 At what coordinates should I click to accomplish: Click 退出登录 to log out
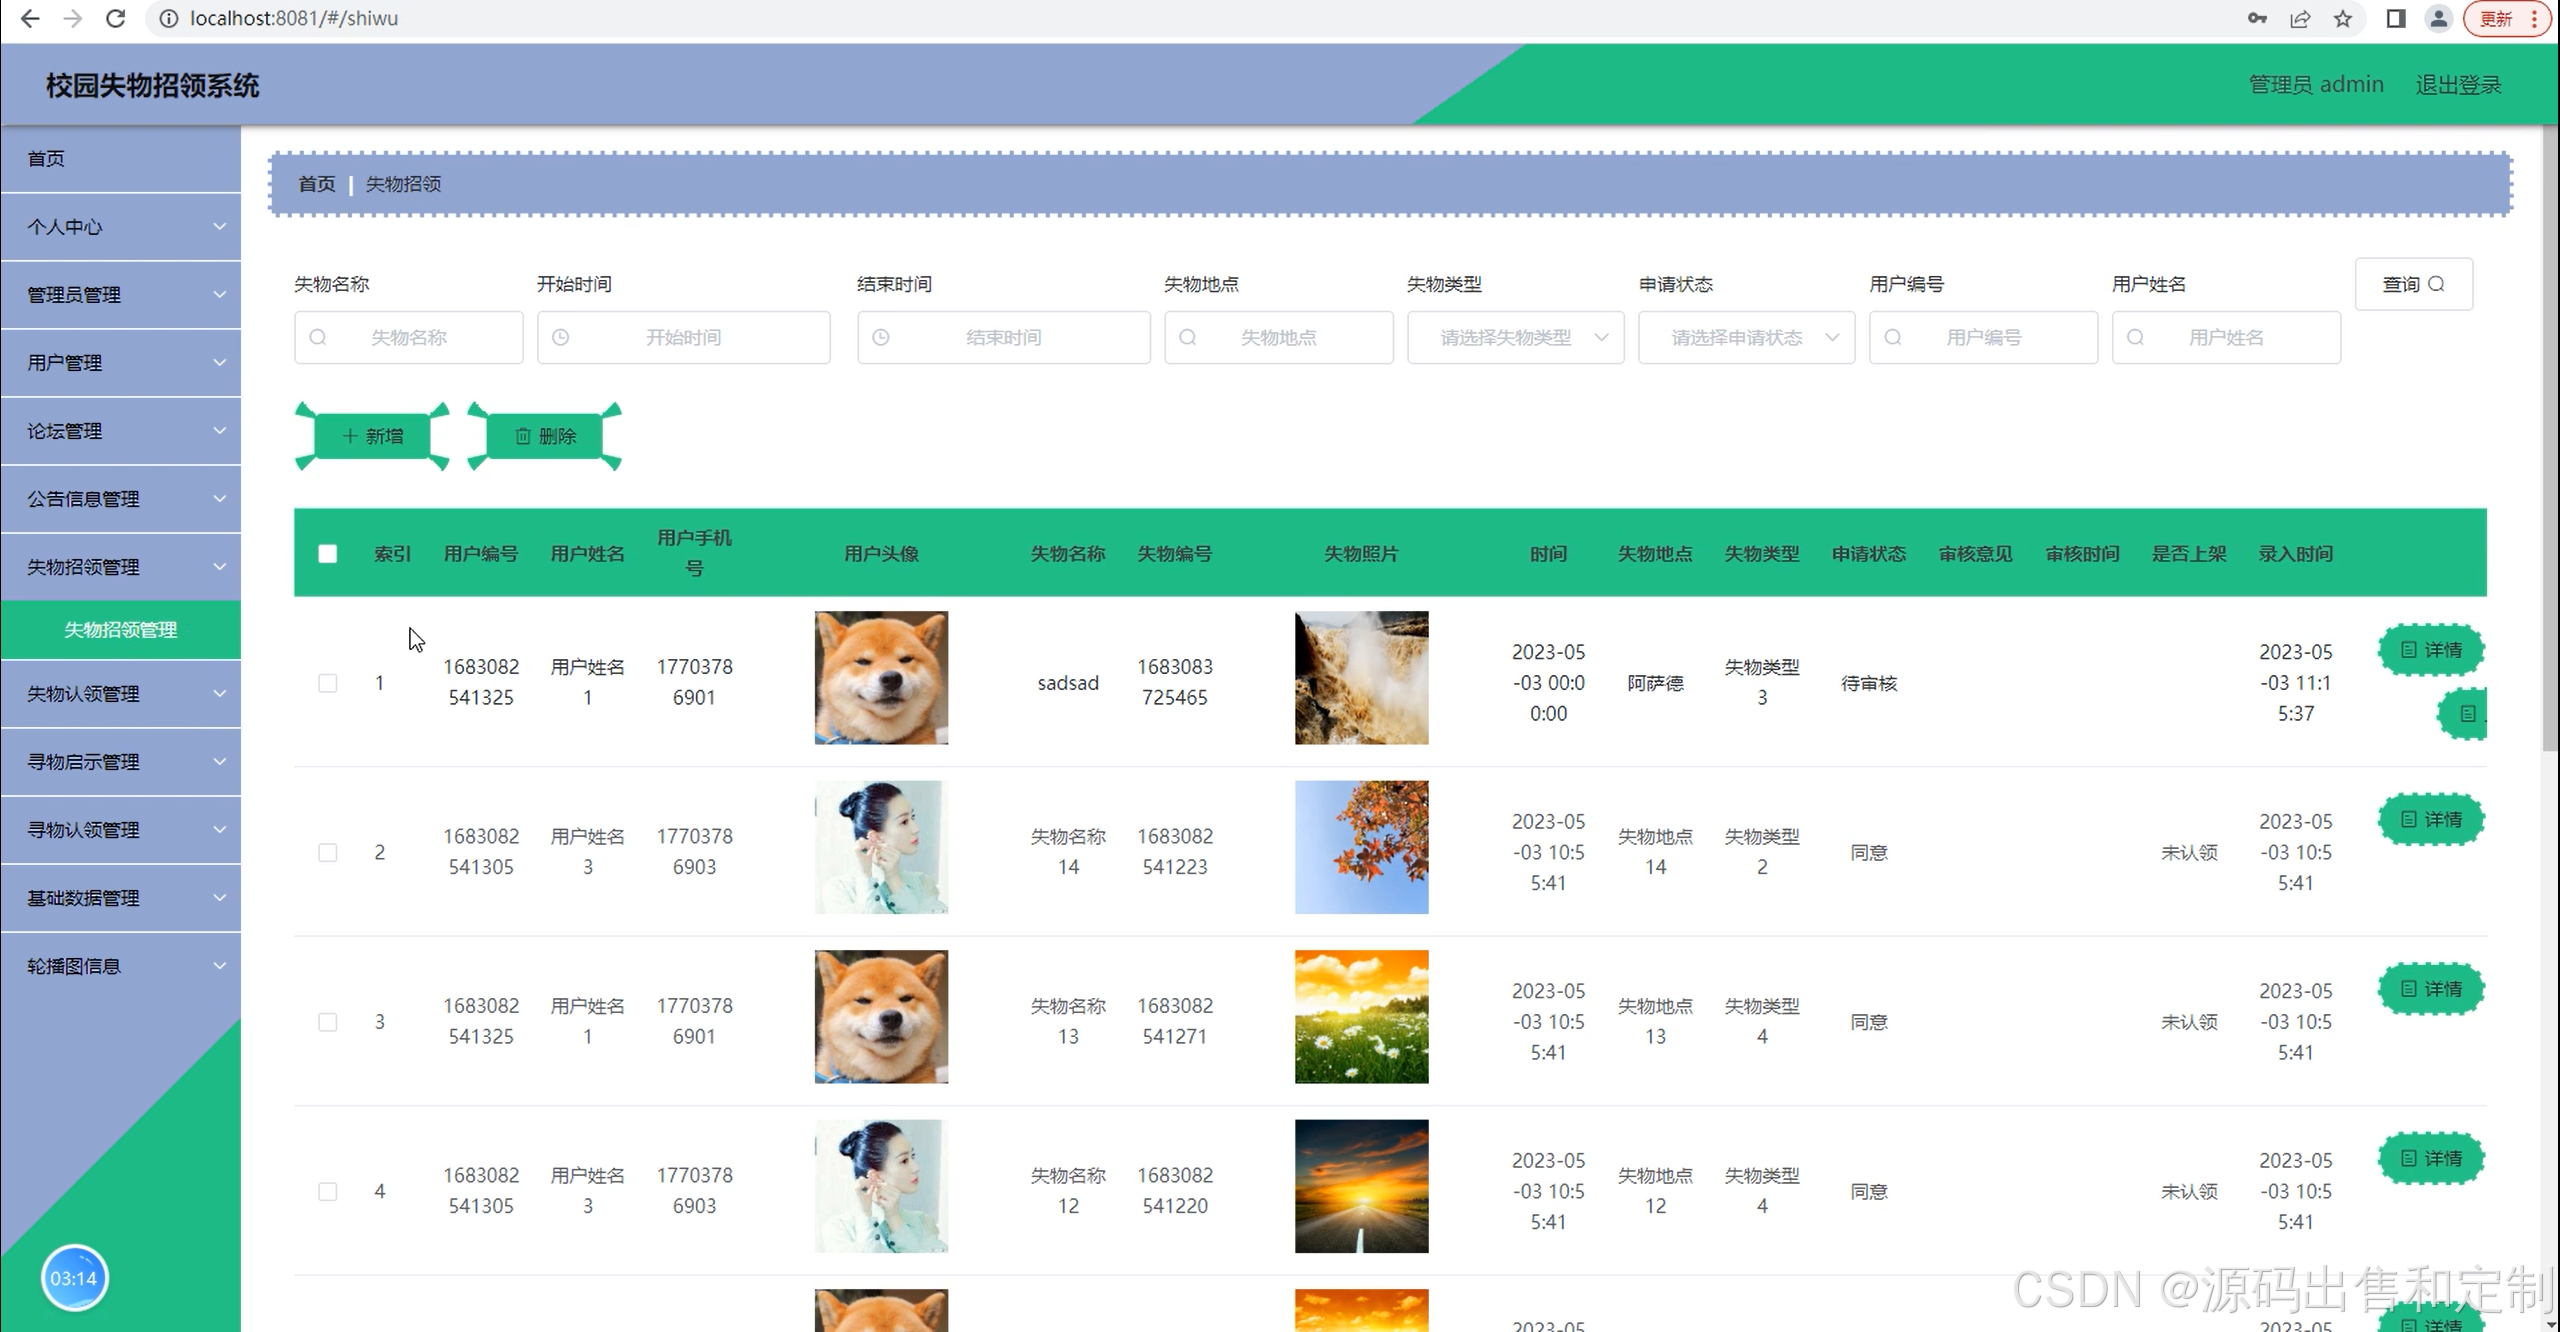[2458, 85]
